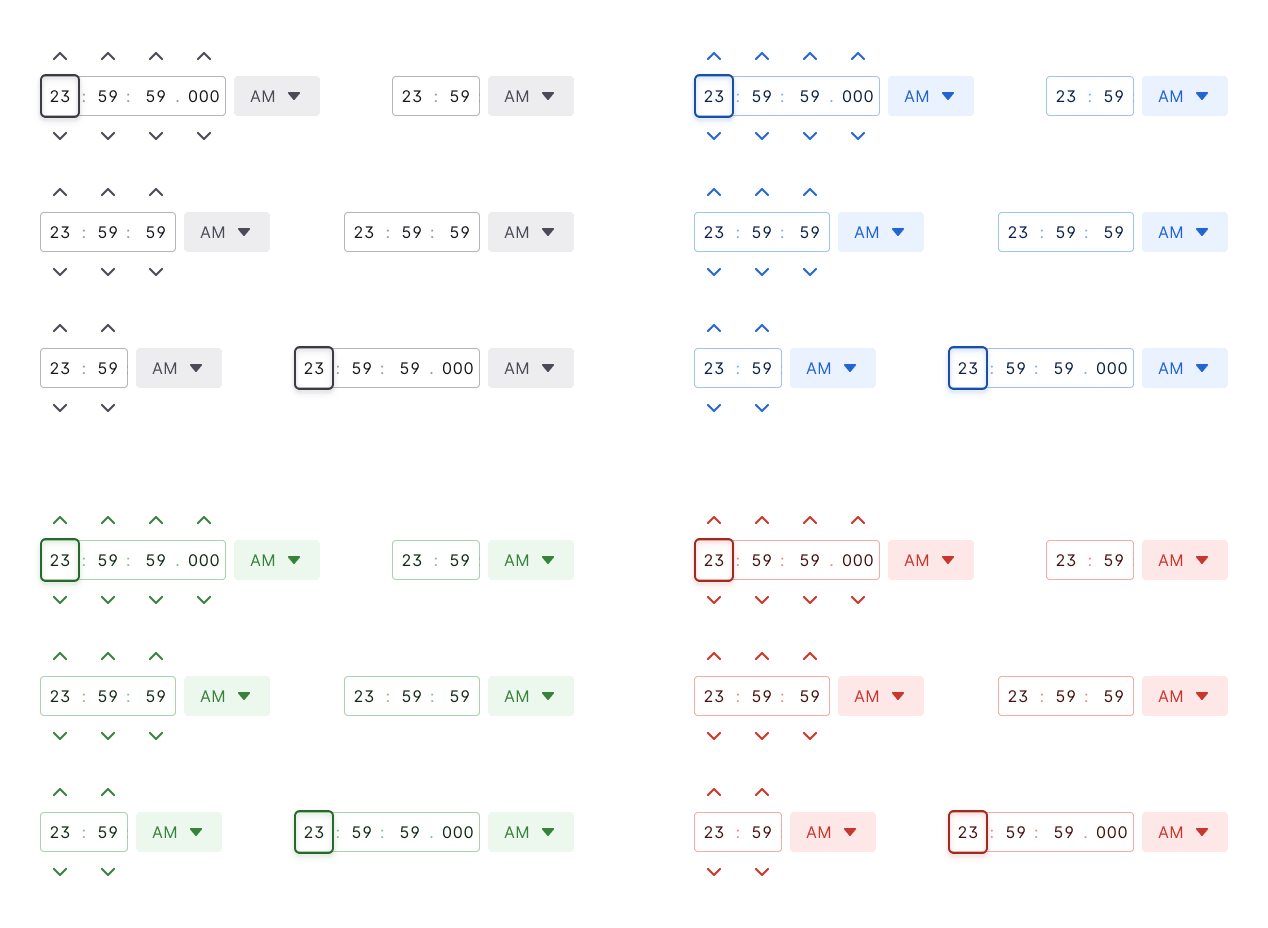The image size is (1268, 928).
Task: Open AM dropdown beside red 23:59:59.000 picker without chevrons
Action: pyautogui.click(x=1184, y=832)
